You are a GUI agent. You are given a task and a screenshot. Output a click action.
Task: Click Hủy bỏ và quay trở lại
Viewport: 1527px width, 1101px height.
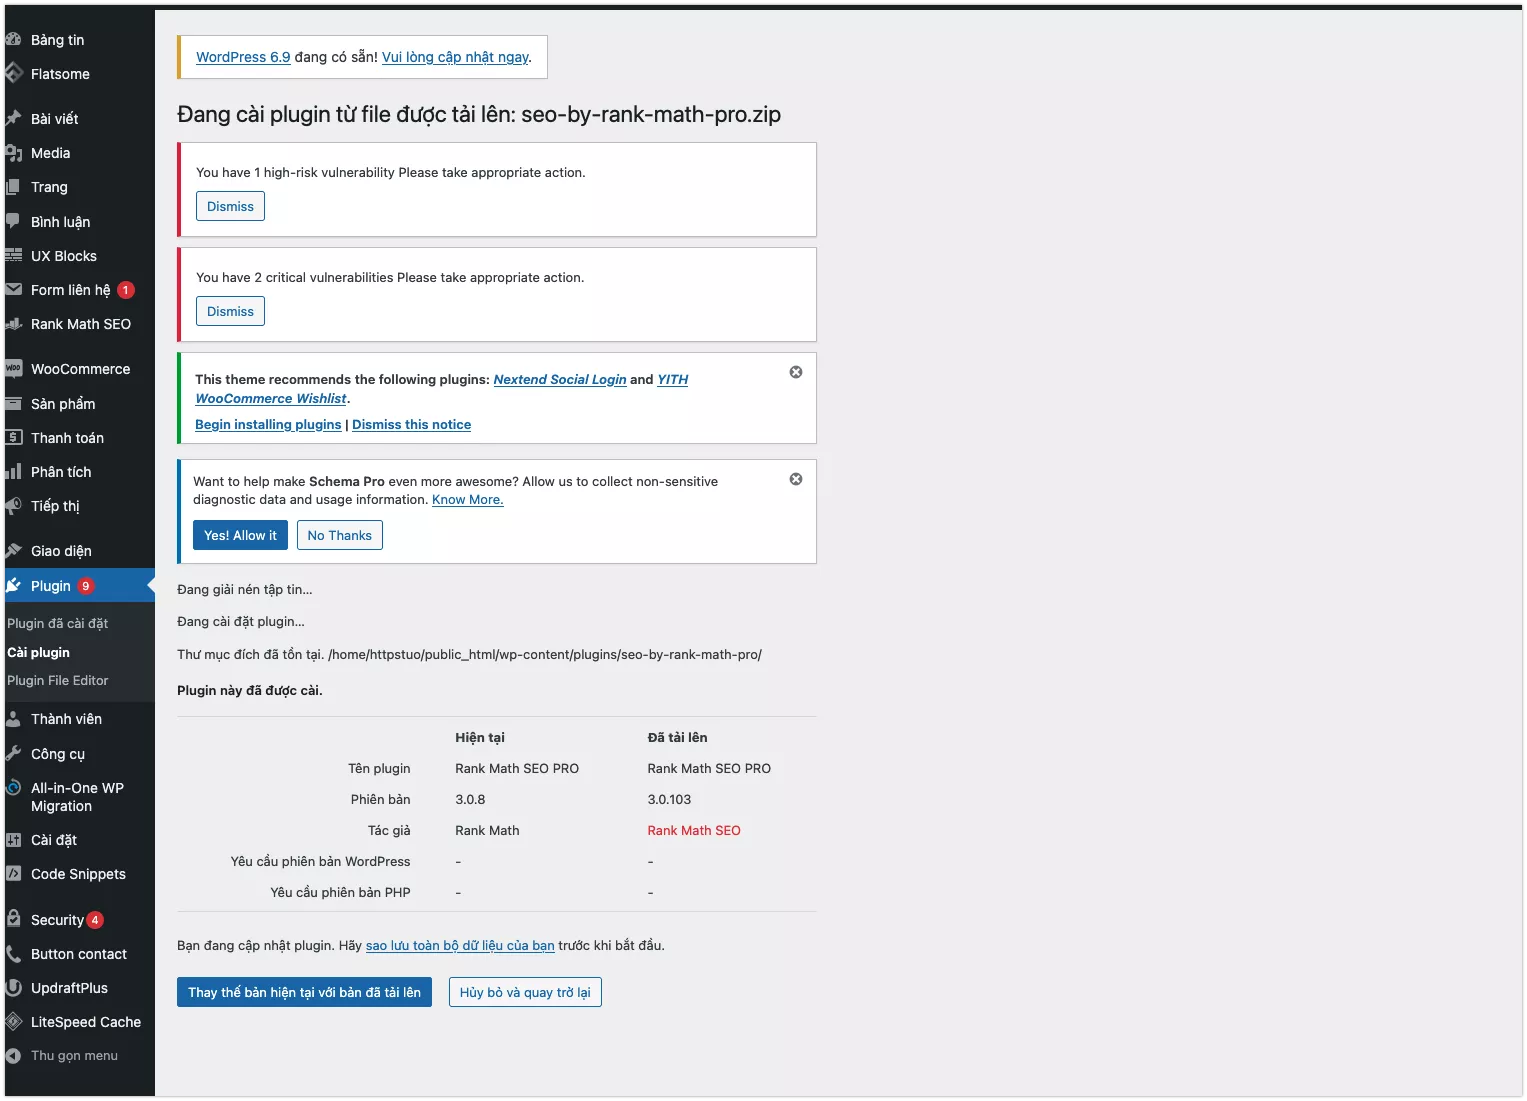(x=525, y=992)
